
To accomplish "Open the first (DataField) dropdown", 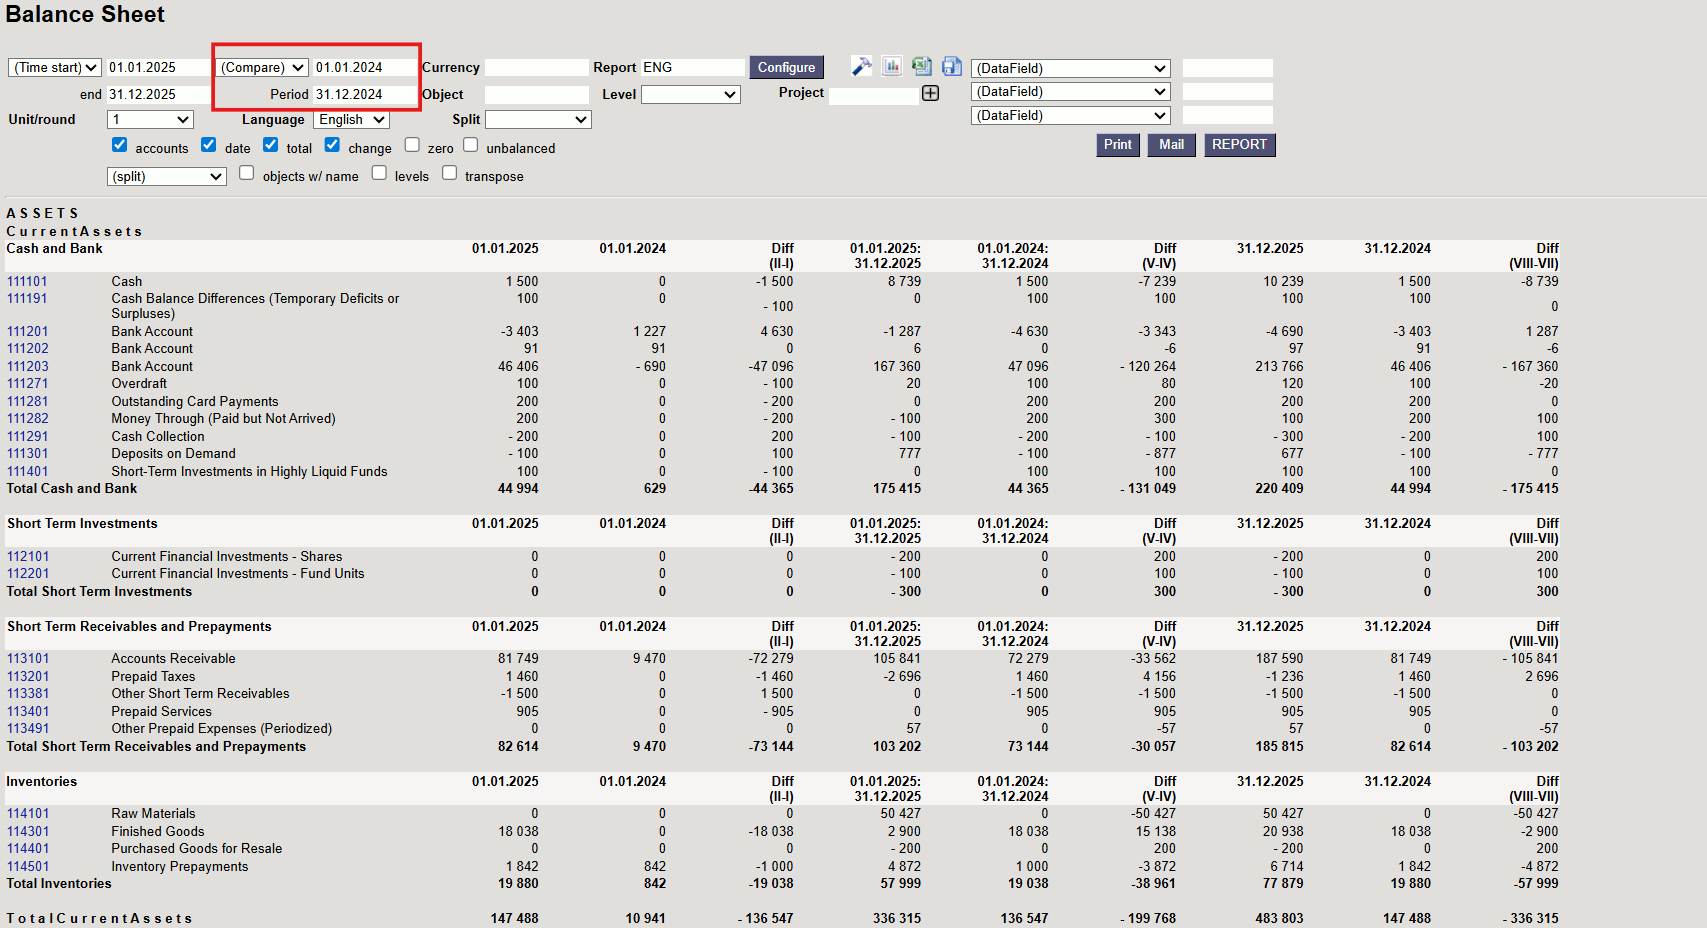I will tap(1070, 68).
